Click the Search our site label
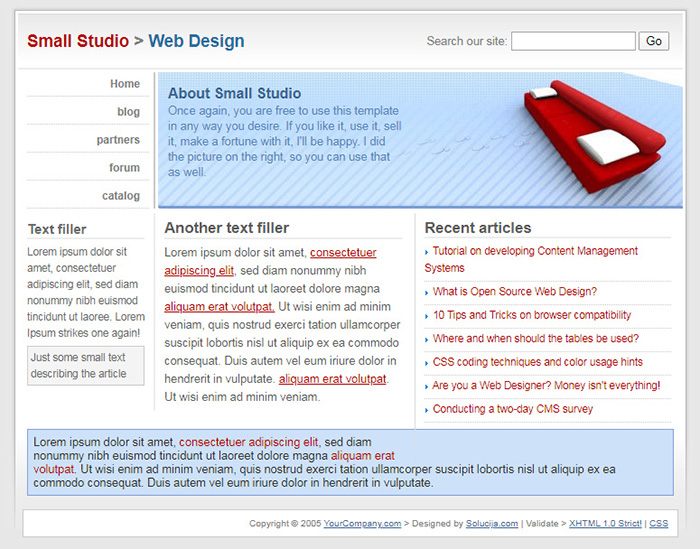The image size is (700, 549). click(x=467, y=41)
